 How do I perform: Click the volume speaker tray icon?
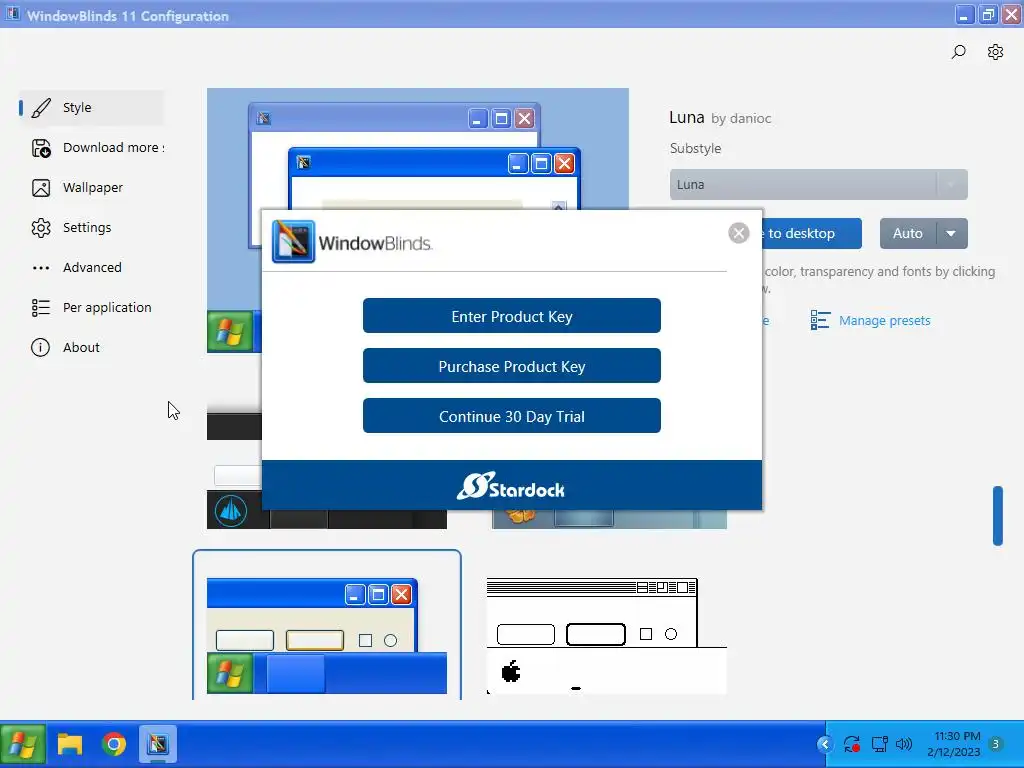point(904,744)
